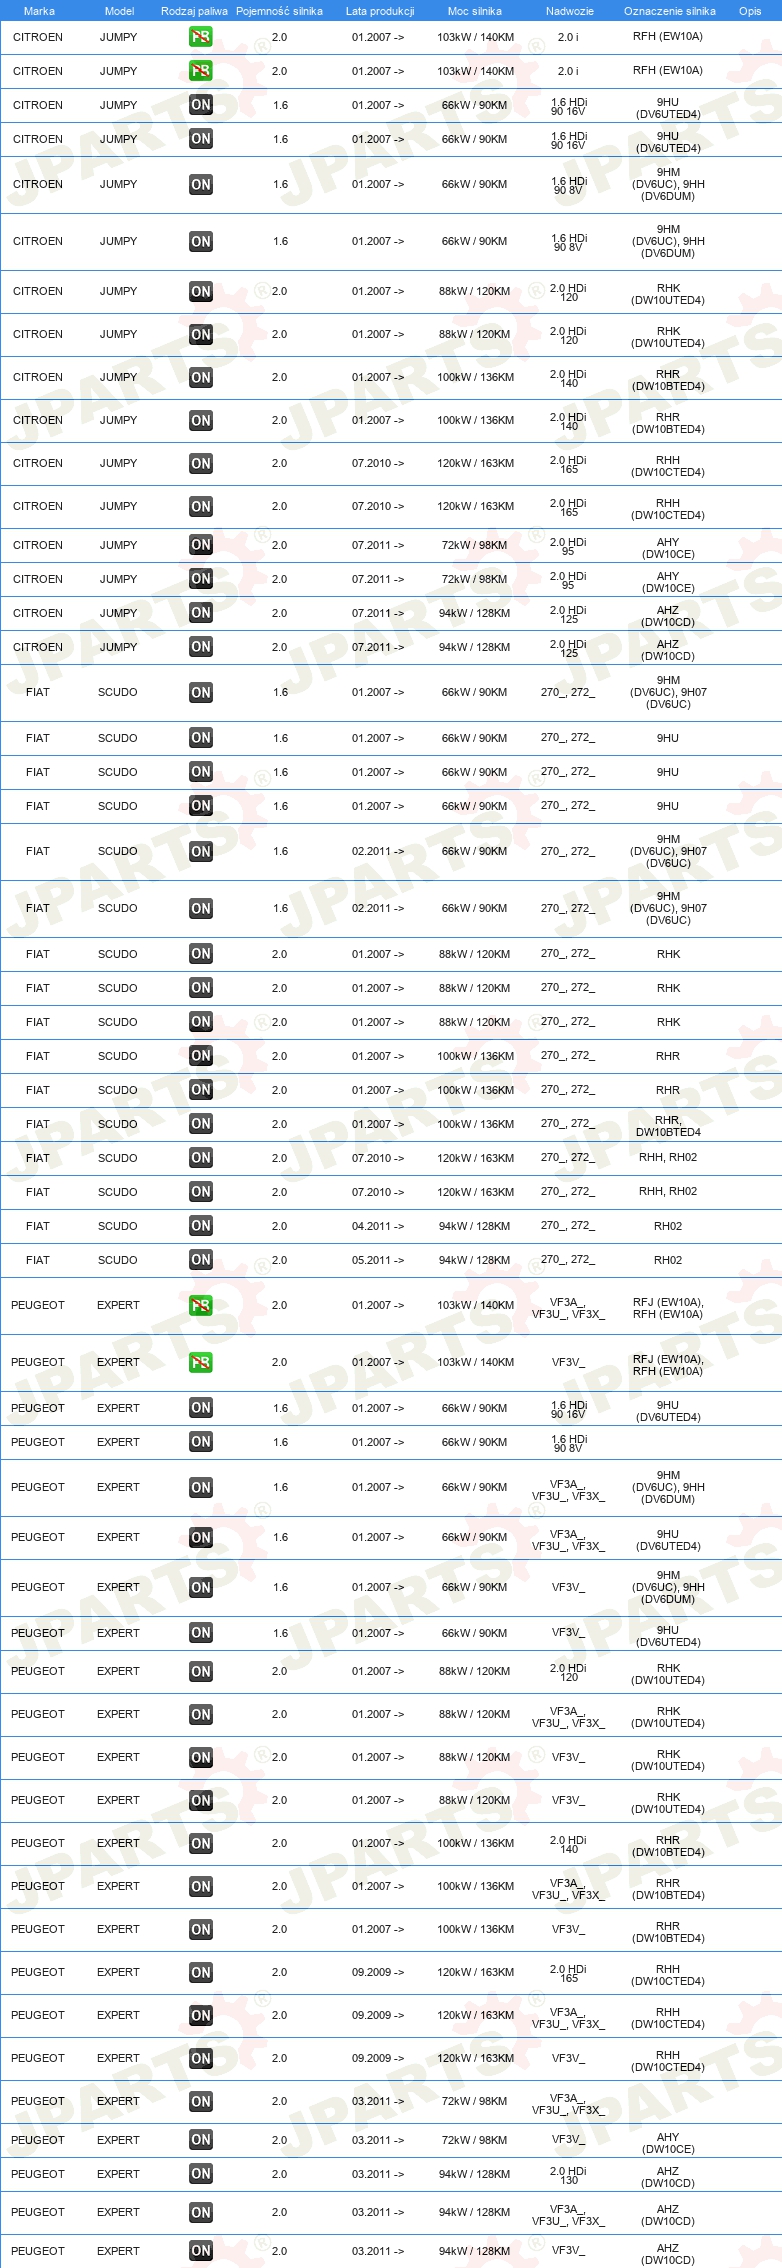Click Peugeot Expert 2.0 HDi 120 body cell
Screen dimensions: 782x2268
(x=568, y=1672)
